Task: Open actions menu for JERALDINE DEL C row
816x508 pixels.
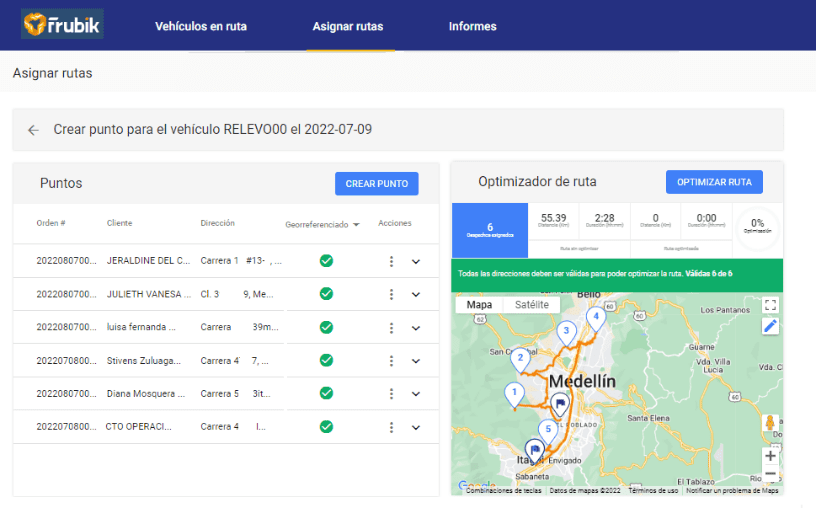Action: [392, 261]
